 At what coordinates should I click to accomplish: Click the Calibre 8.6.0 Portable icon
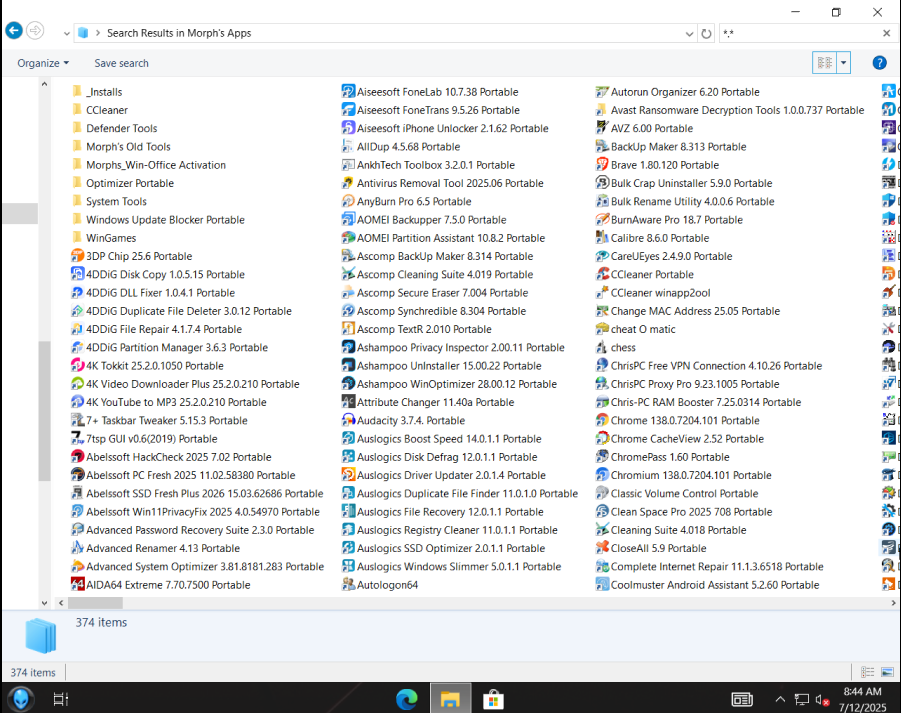(x=602, y=238)
